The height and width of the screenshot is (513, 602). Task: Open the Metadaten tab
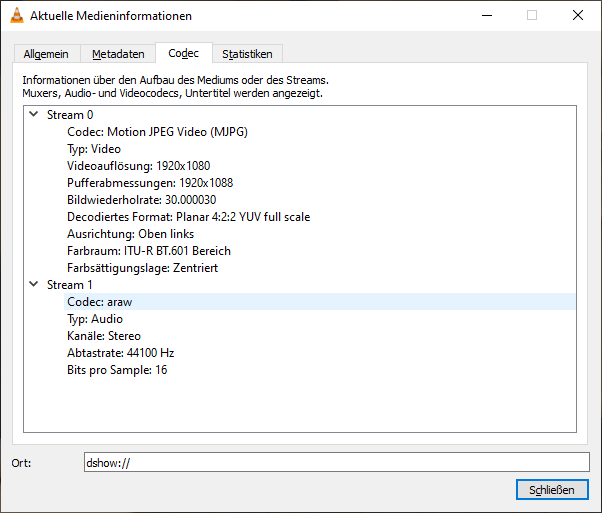(x=118, y=54)
